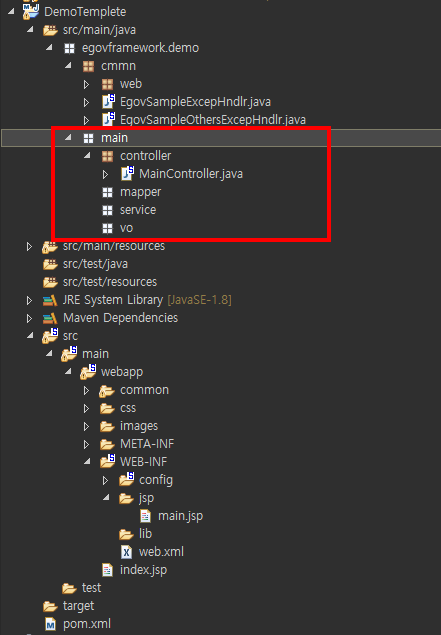Collapse the WEB-INF folder arrow
This screenshot has width=441, height=635.
pos(87,461)
